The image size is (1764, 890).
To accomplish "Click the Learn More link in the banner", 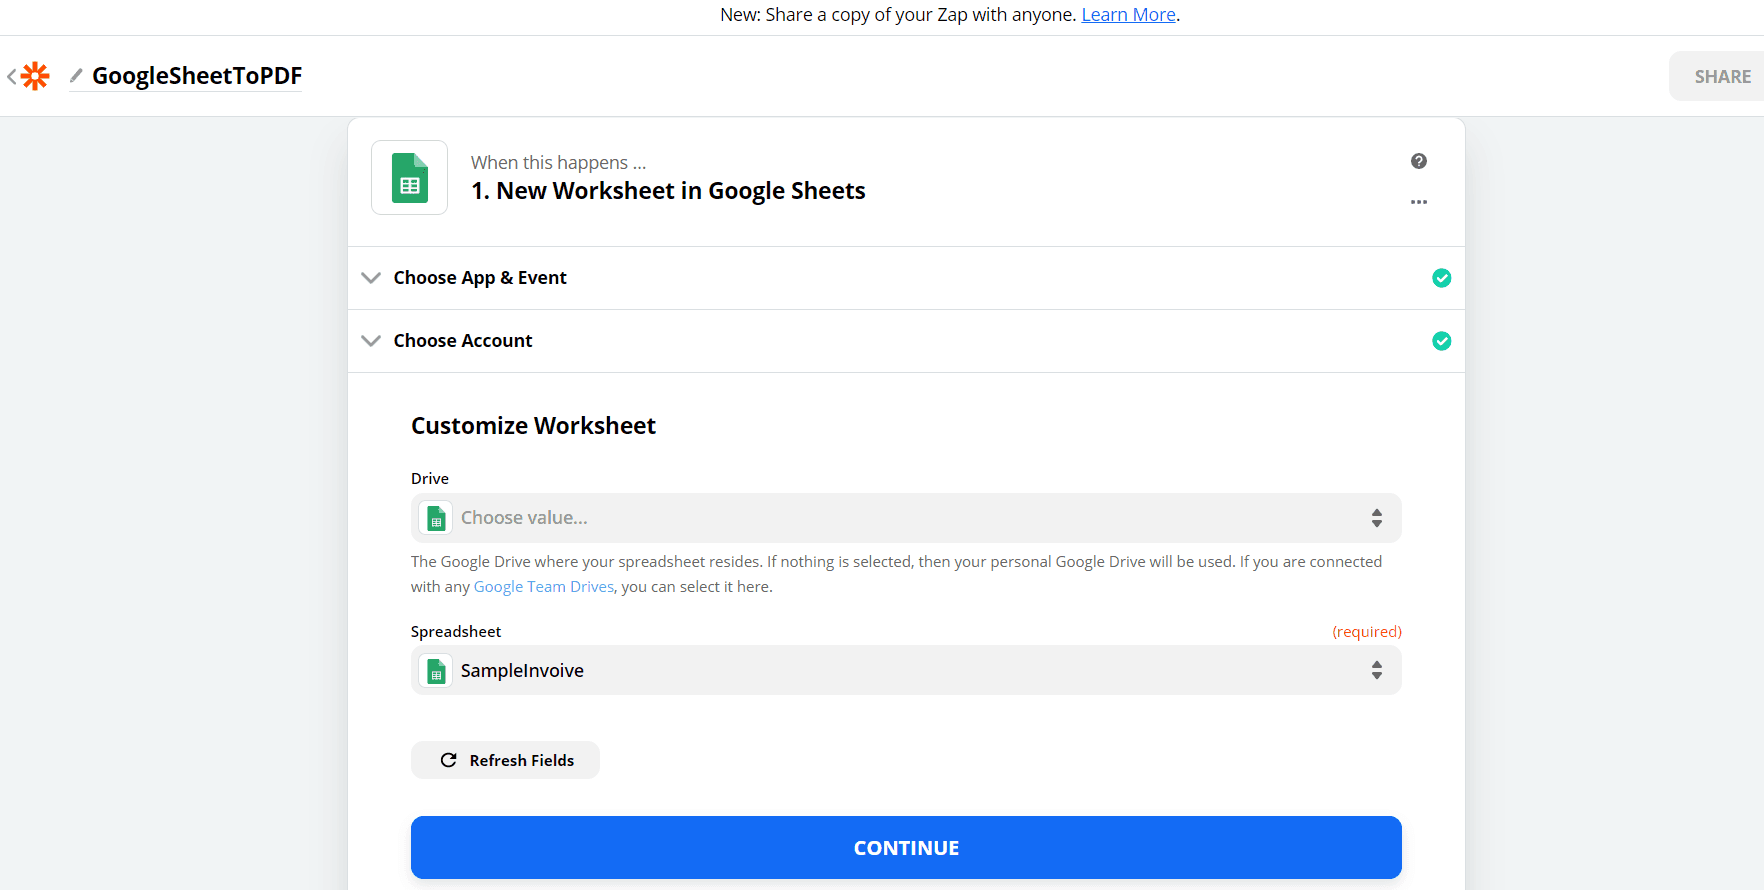I will [x=1128, y=14].
